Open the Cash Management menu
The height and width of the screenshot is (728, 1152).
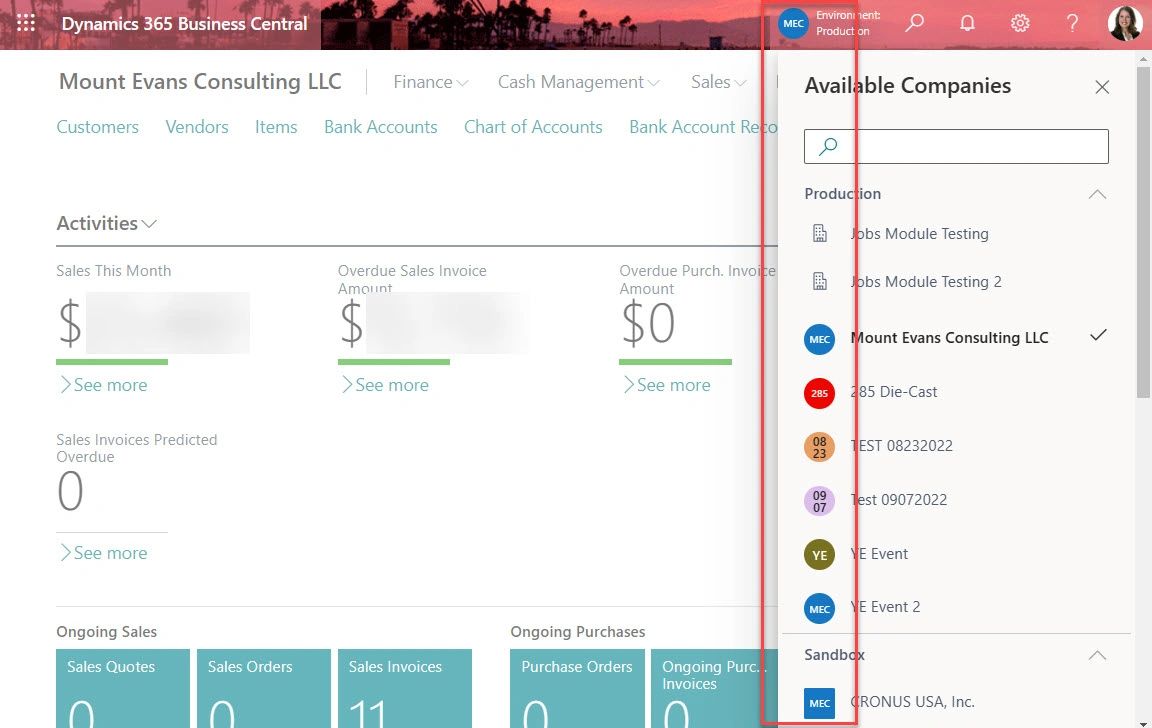coord(578,82)
